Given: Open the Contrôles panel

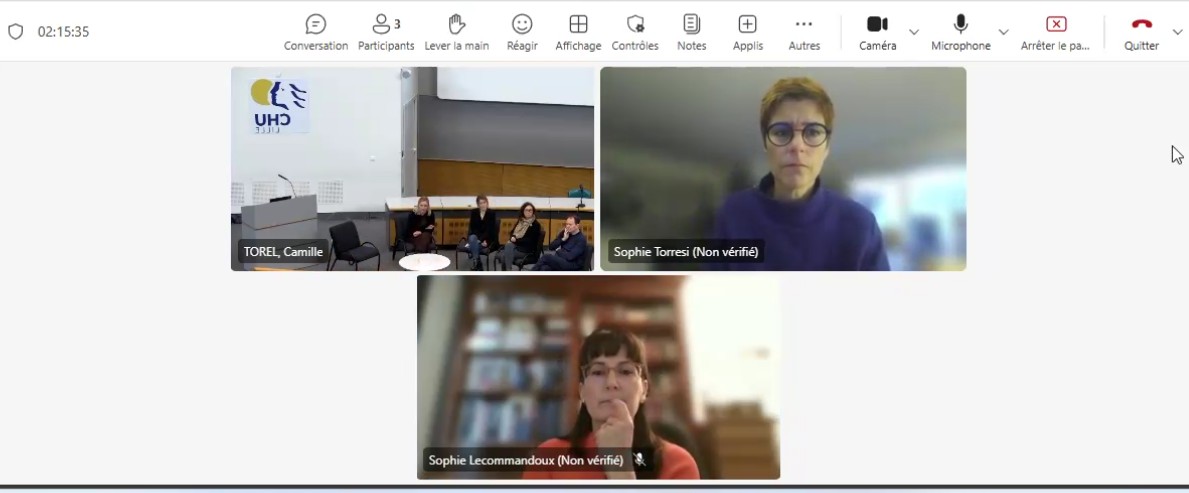Looking at the screenshot, I should pyautogui.click(x=635, y=32).
